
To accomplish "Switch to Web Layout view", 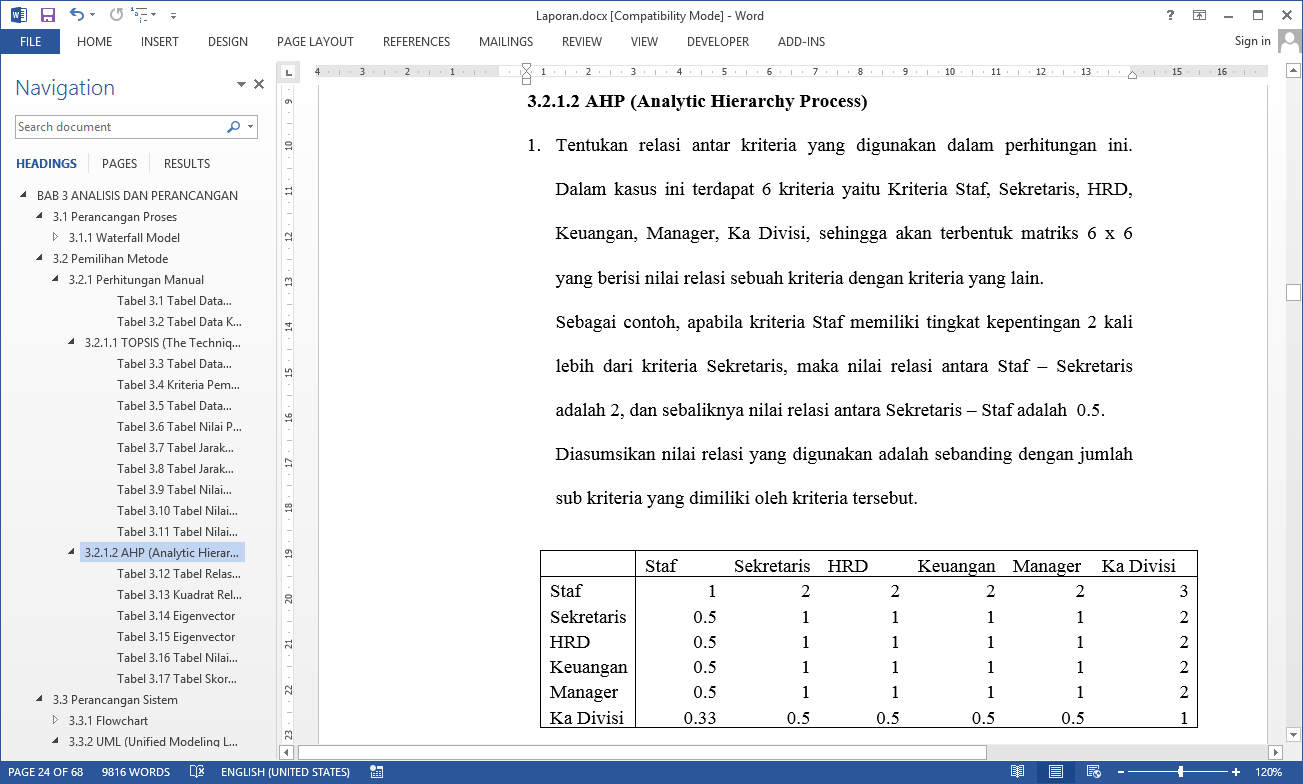I will coord(1093,772).
